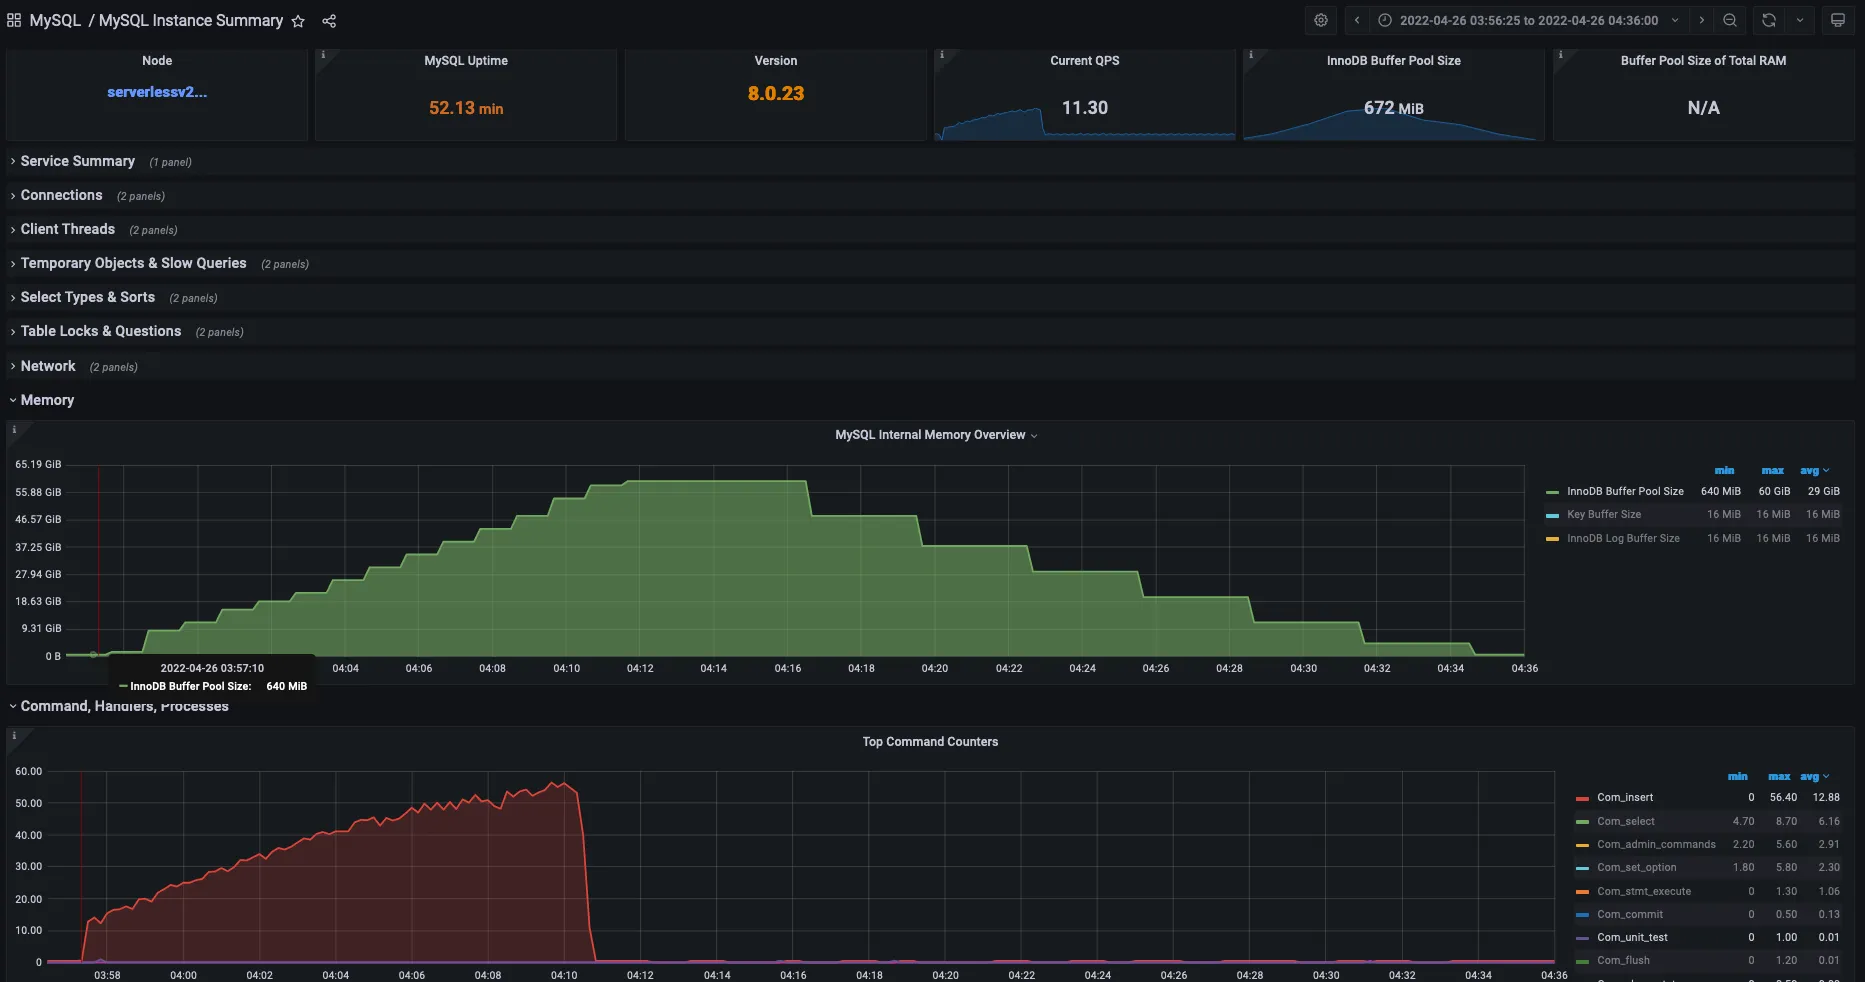The image size is (1865, 982).
Task: Sort memory legend by avg column
Action: (1811, 471)
